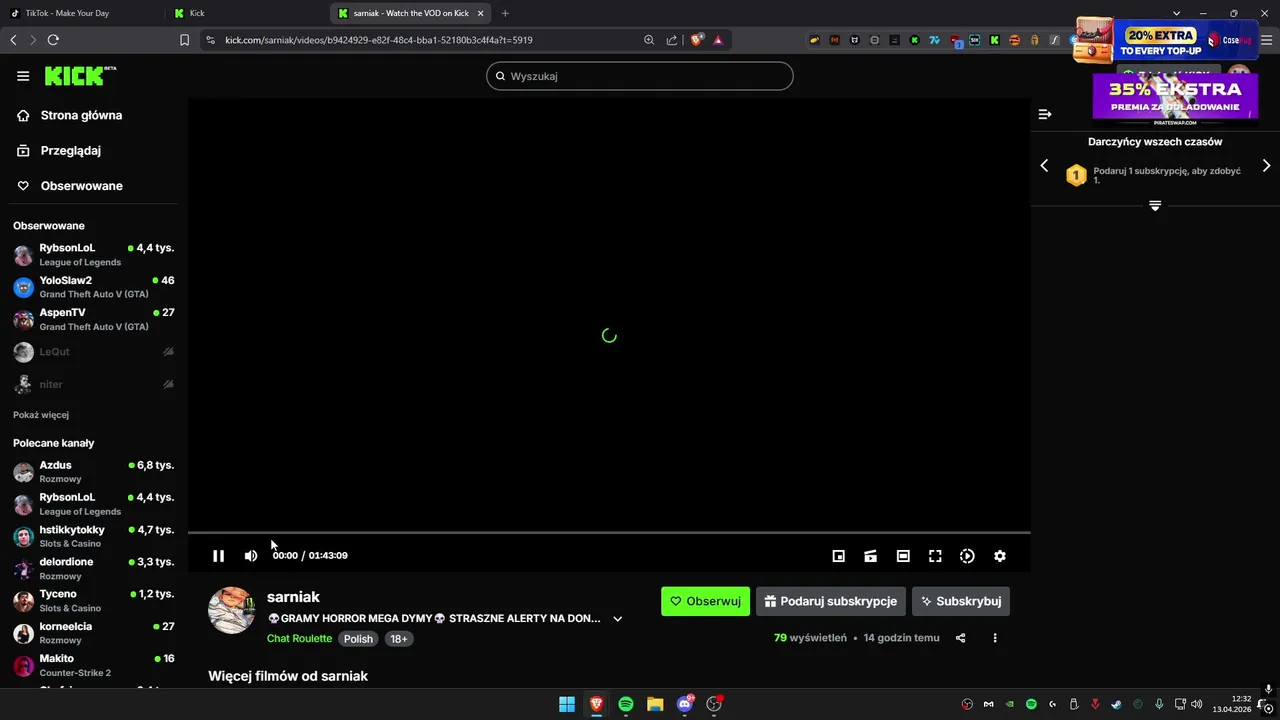Close the sarniak VOD browser tab
Viewport: 1280px width, 720px height.
[x=481, y=13]
